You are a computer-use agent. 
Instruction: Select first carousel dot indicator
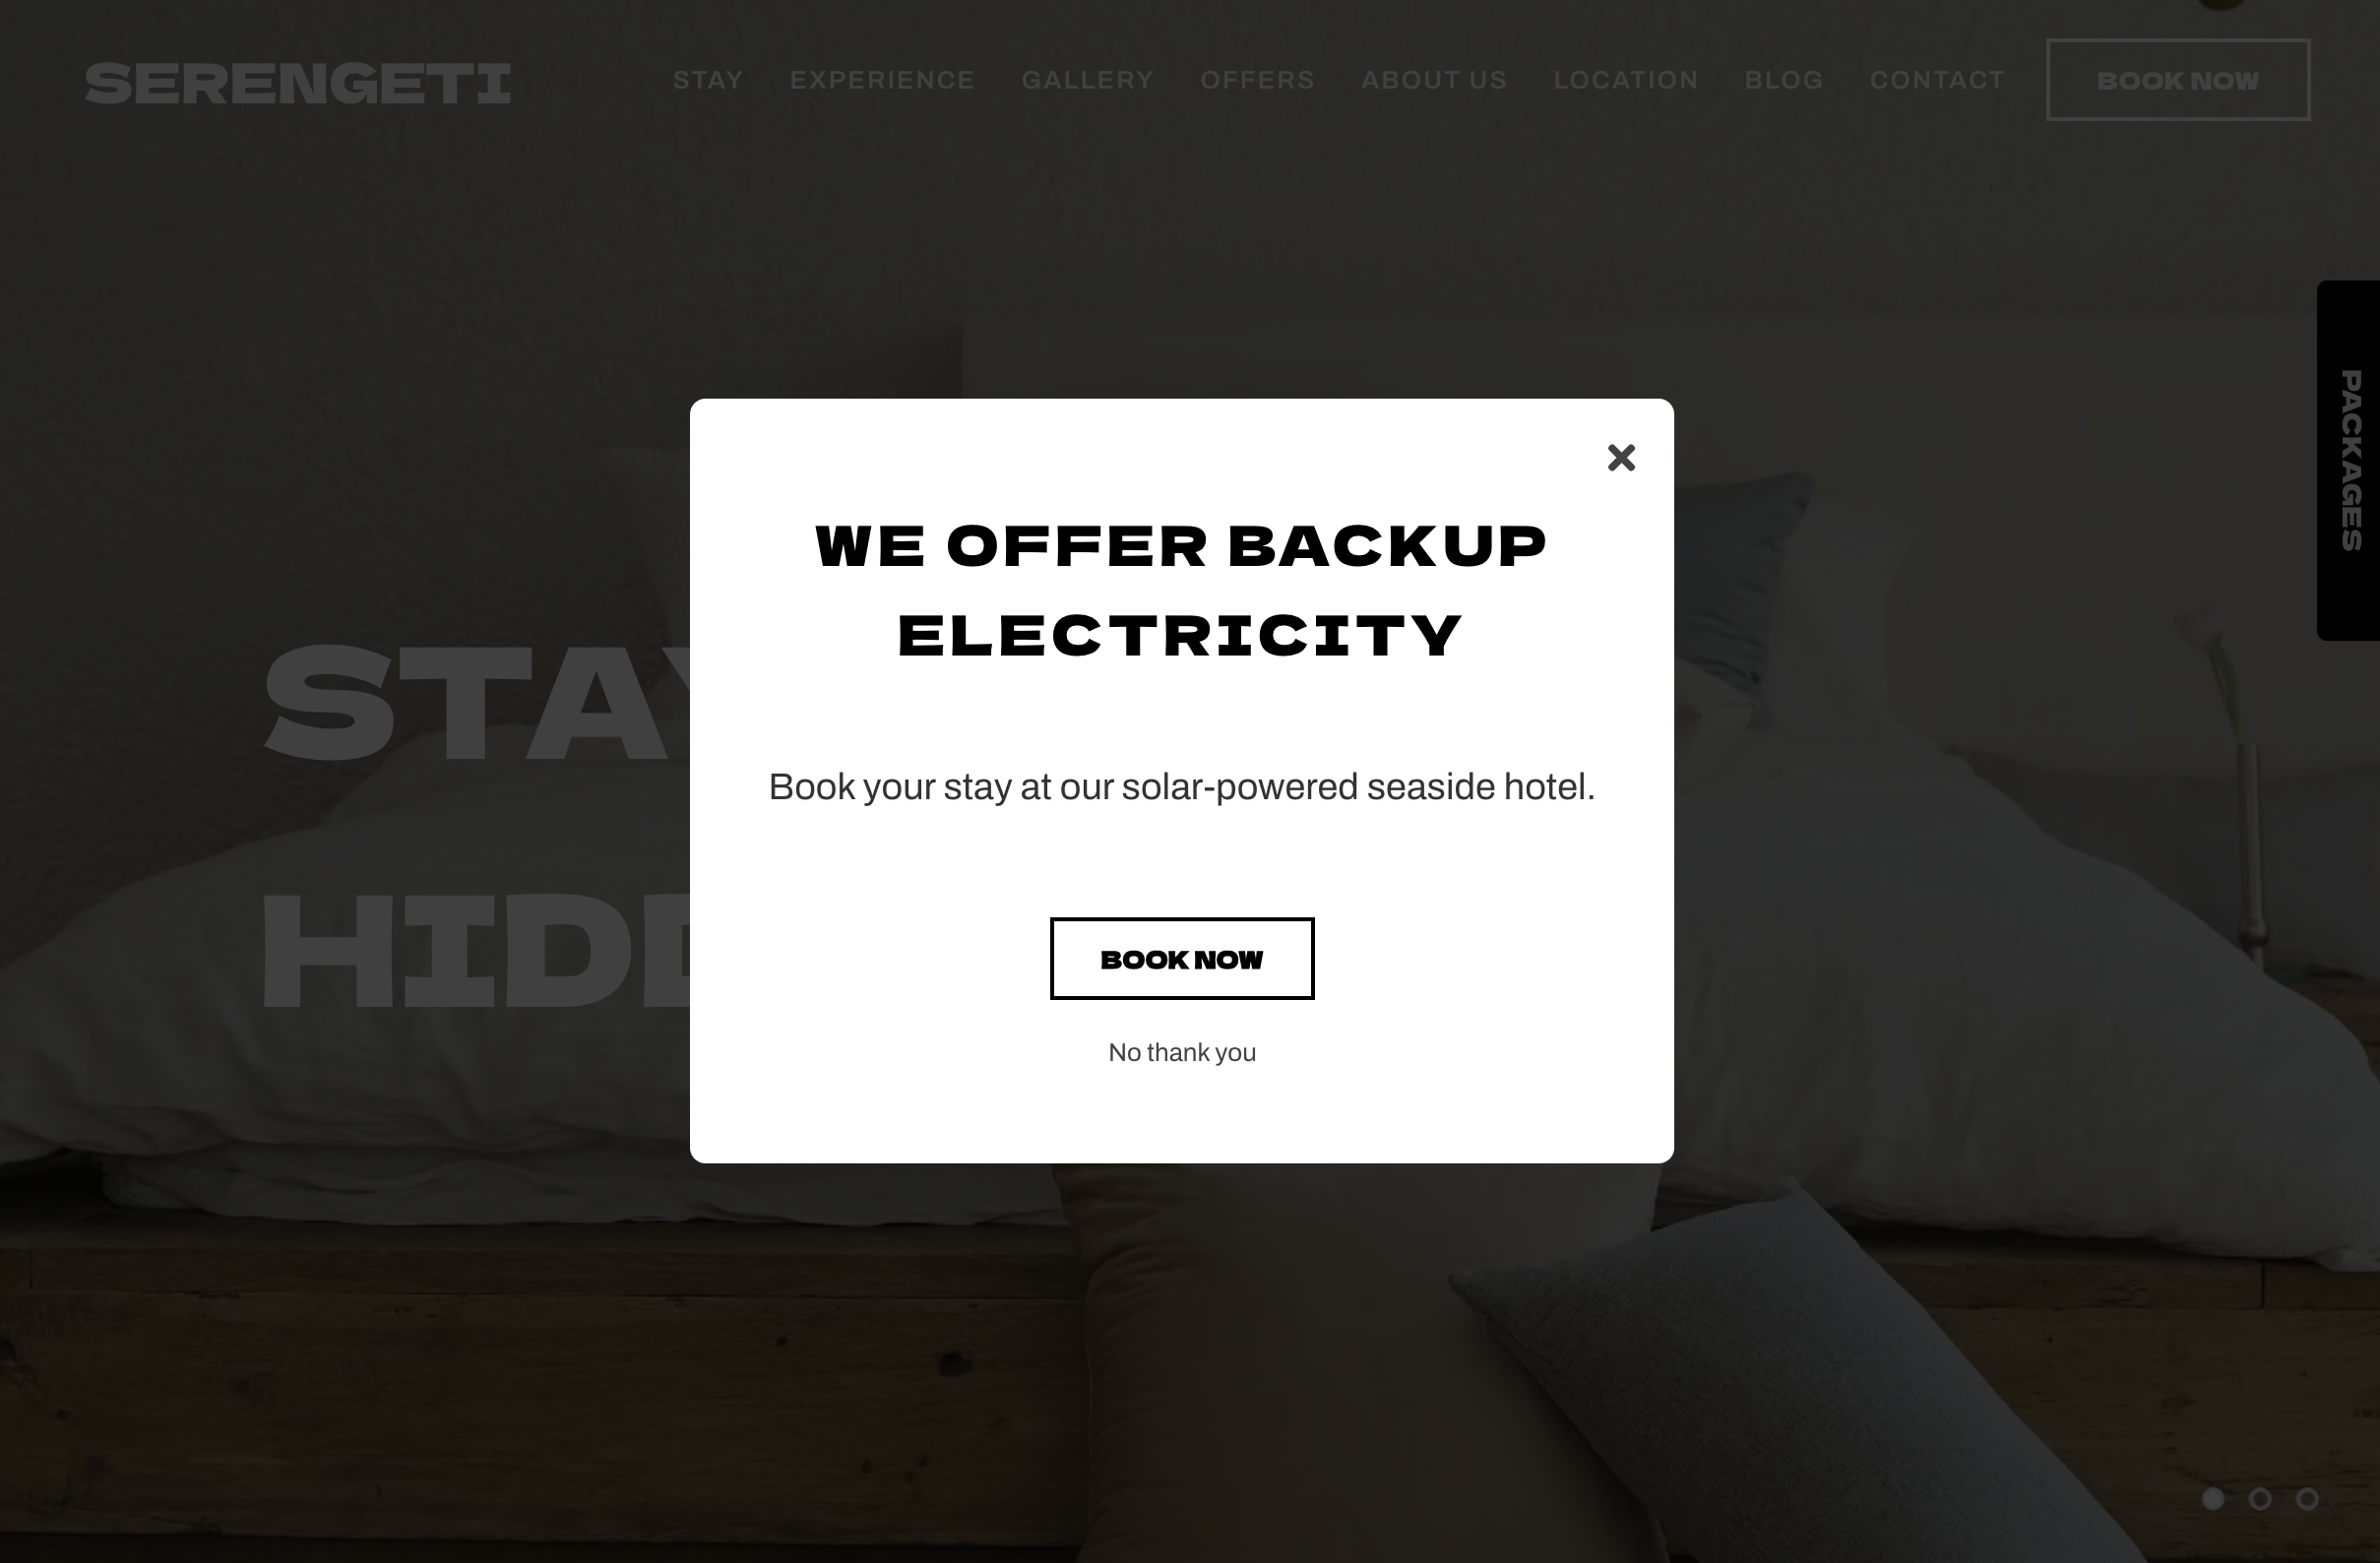click(2213, 1498)
